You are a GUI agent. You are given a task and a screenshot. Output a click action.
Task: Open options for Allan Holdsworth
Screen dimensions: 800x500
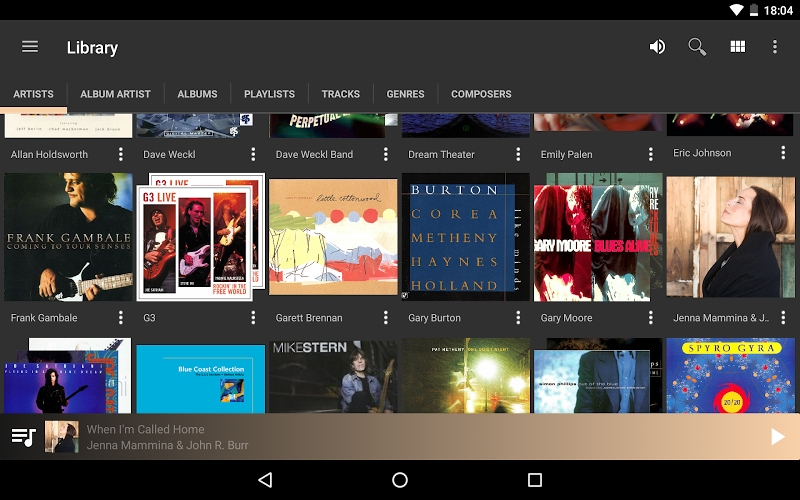[x=120, y=155]
